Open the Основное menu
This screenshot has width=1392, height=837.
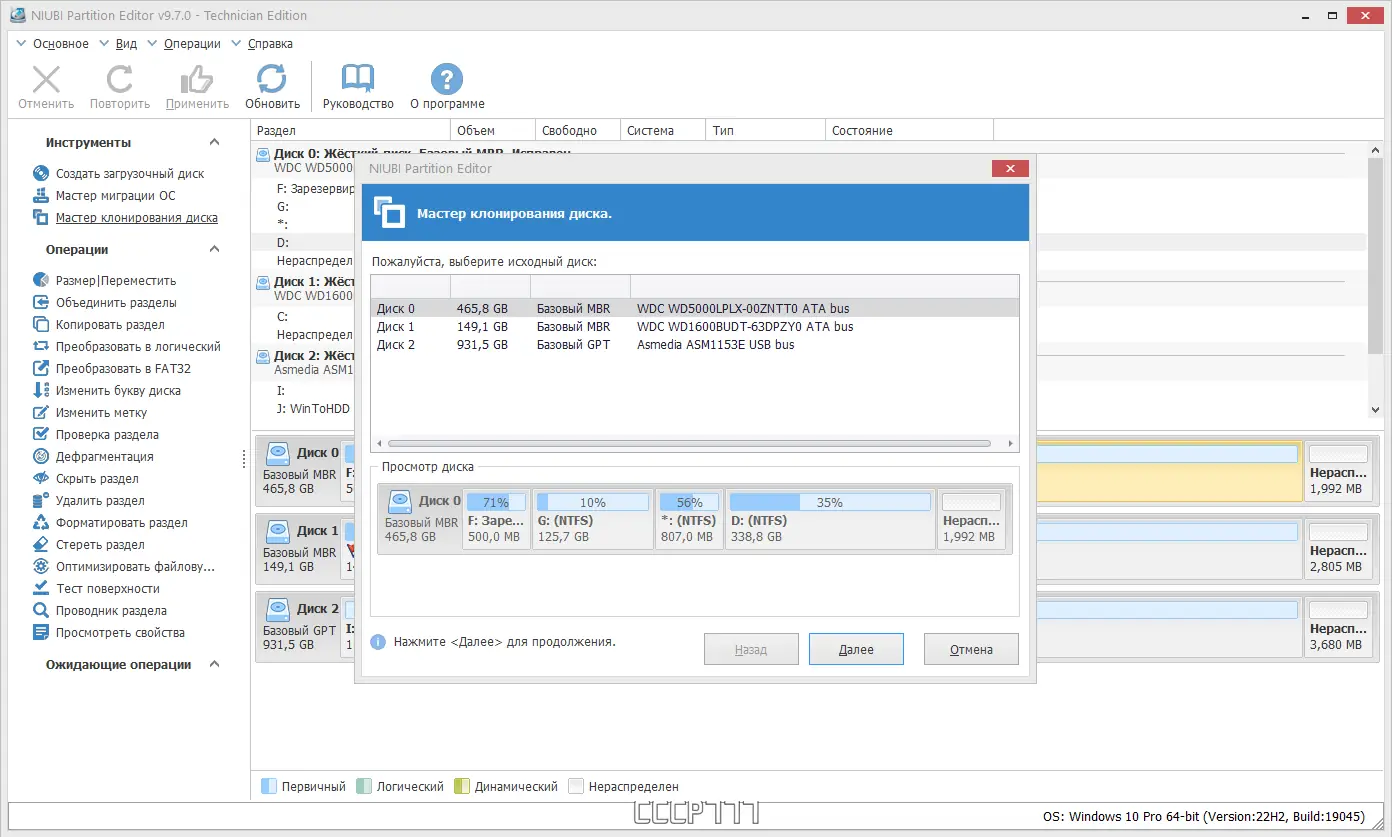pyautogui.click(x=60, y=44)
